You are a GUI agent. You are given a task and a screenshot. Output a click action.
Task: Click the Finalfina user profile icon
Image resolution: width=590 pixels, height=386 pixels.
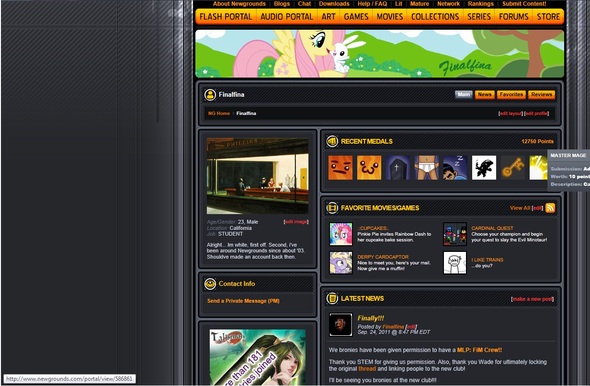pyautogui.click(x=210, y=94)
